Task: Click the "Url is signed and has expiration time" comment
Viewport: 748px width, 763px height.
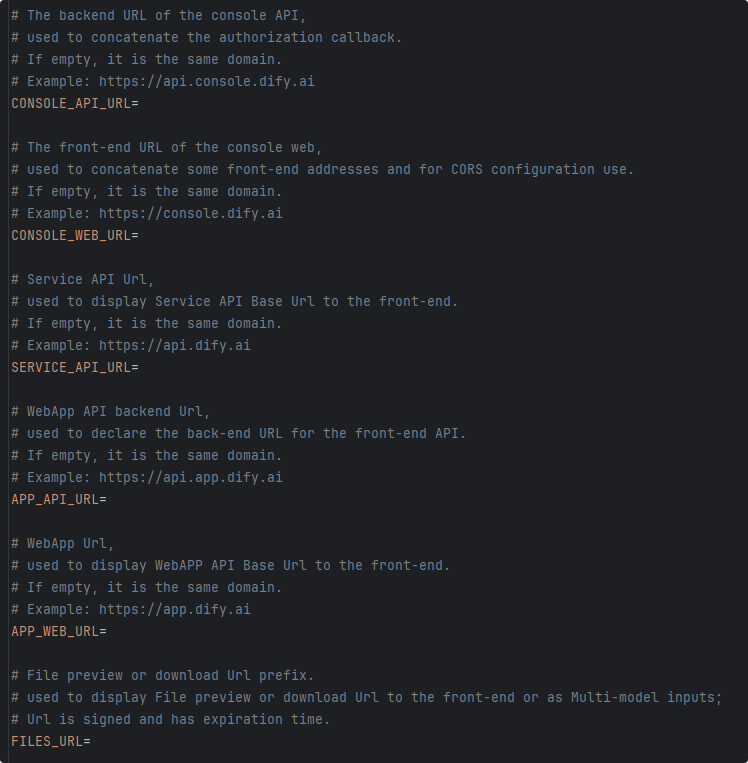Action: click(170, 719)
